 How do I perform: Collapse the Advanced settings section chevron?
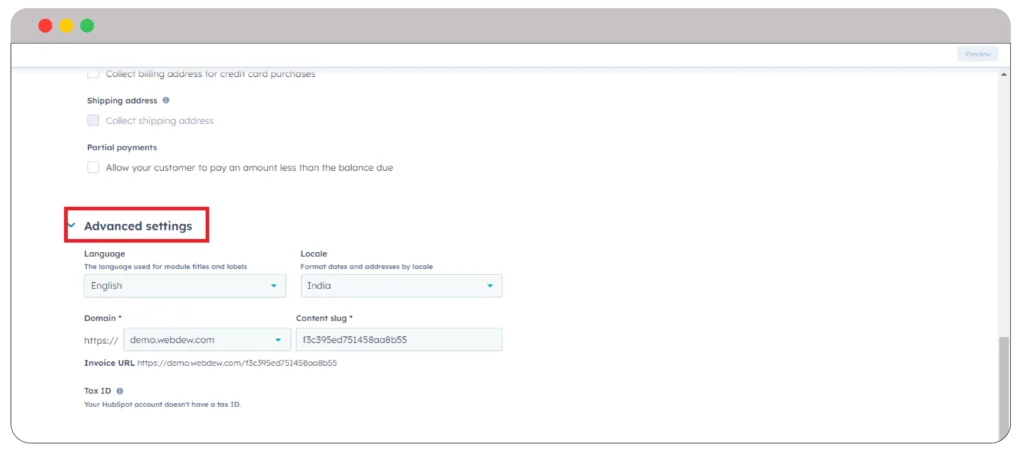coord(72,226)
